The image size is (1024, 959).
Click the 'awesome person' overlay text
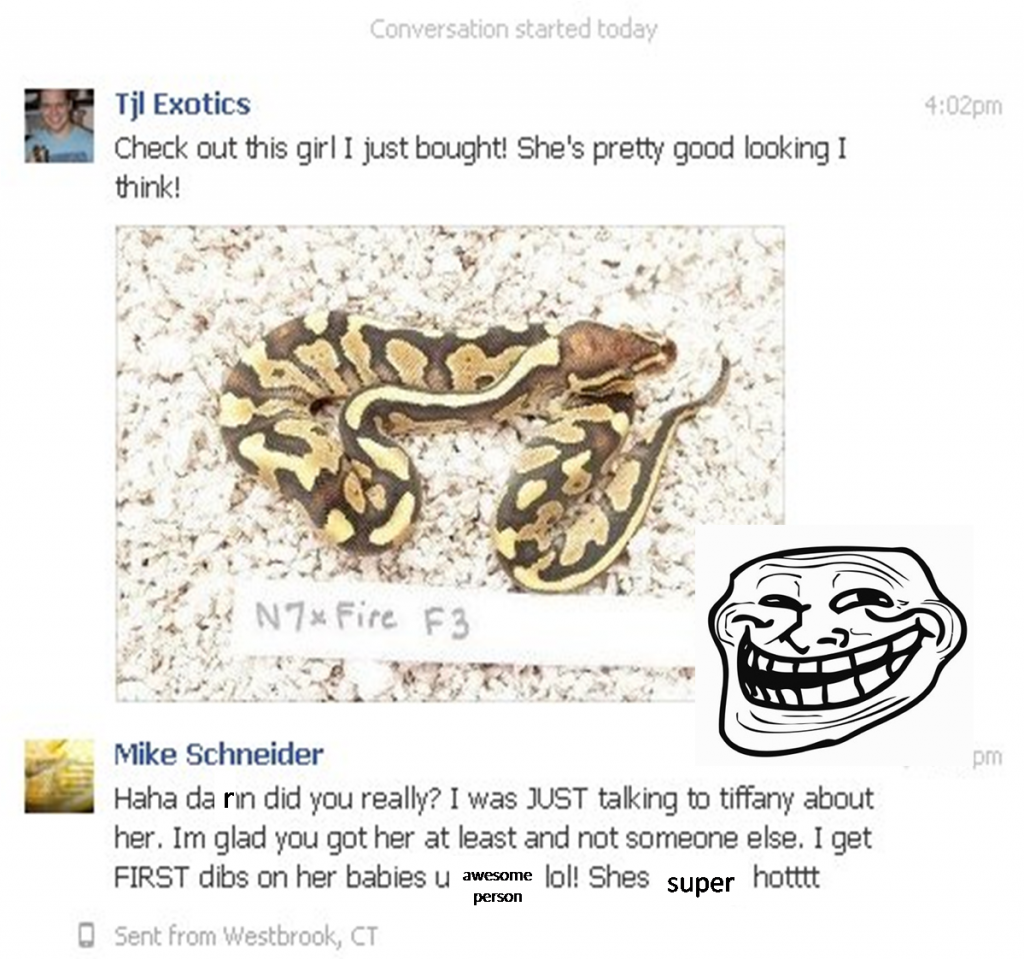click(x=497, y=885)
